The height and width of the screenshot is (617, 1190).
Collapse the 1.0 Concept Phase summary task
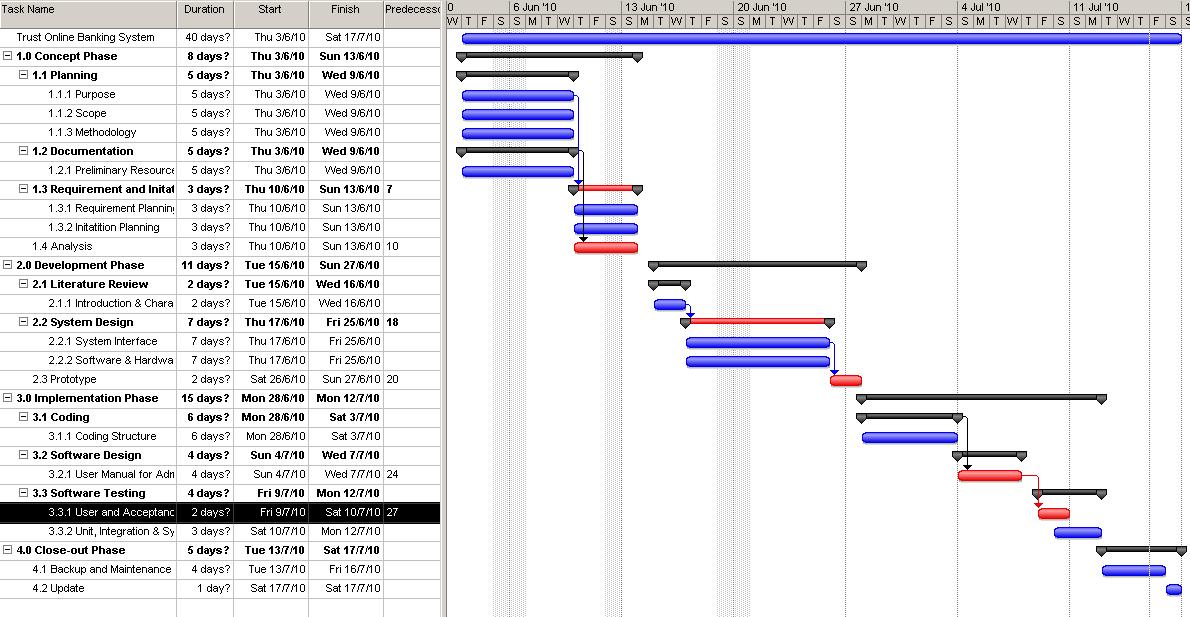[9, 56]
